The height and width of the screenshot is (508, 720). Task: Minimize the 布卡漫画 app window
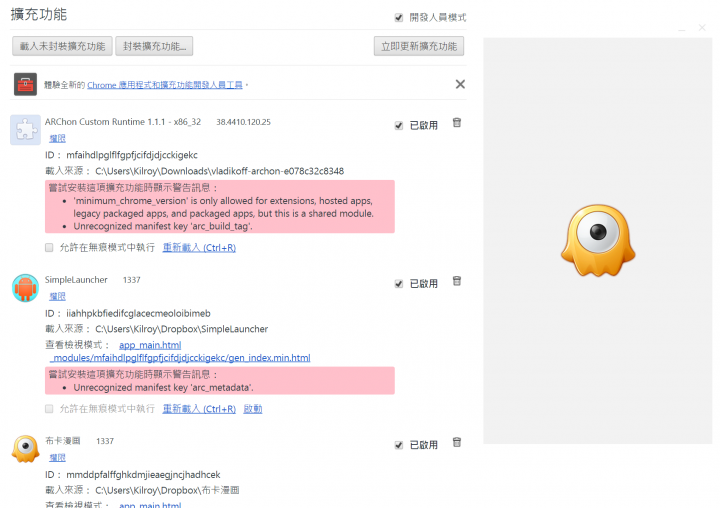(x=682, y=28)
